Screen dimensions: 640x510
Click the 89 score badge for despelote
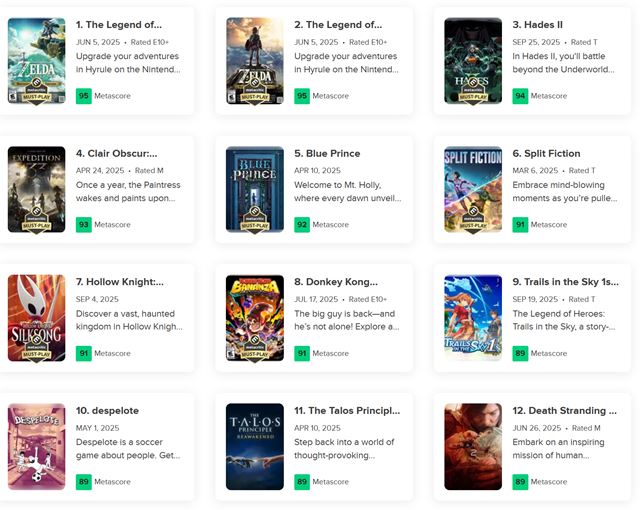[84, 481]
